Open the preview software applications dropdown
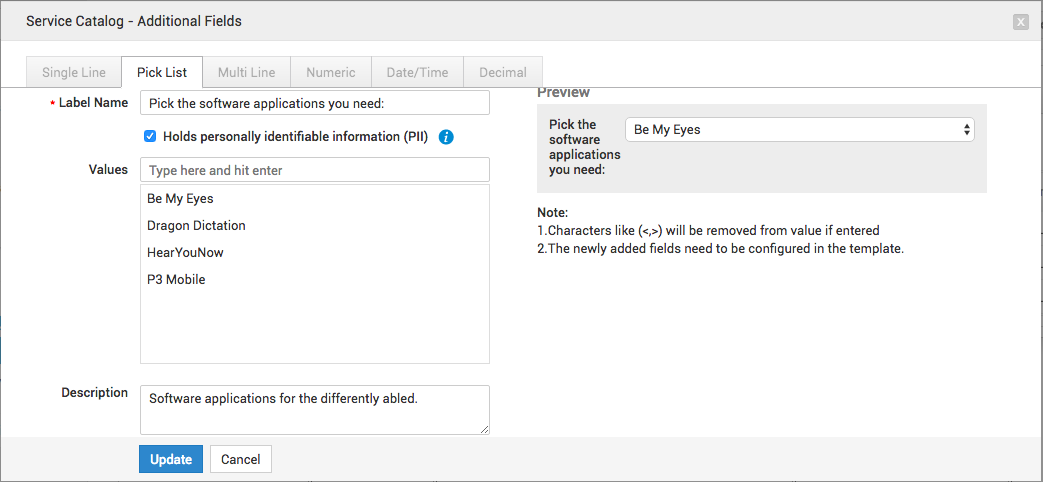Screen dimensions: 1043x482 (799, 130)
